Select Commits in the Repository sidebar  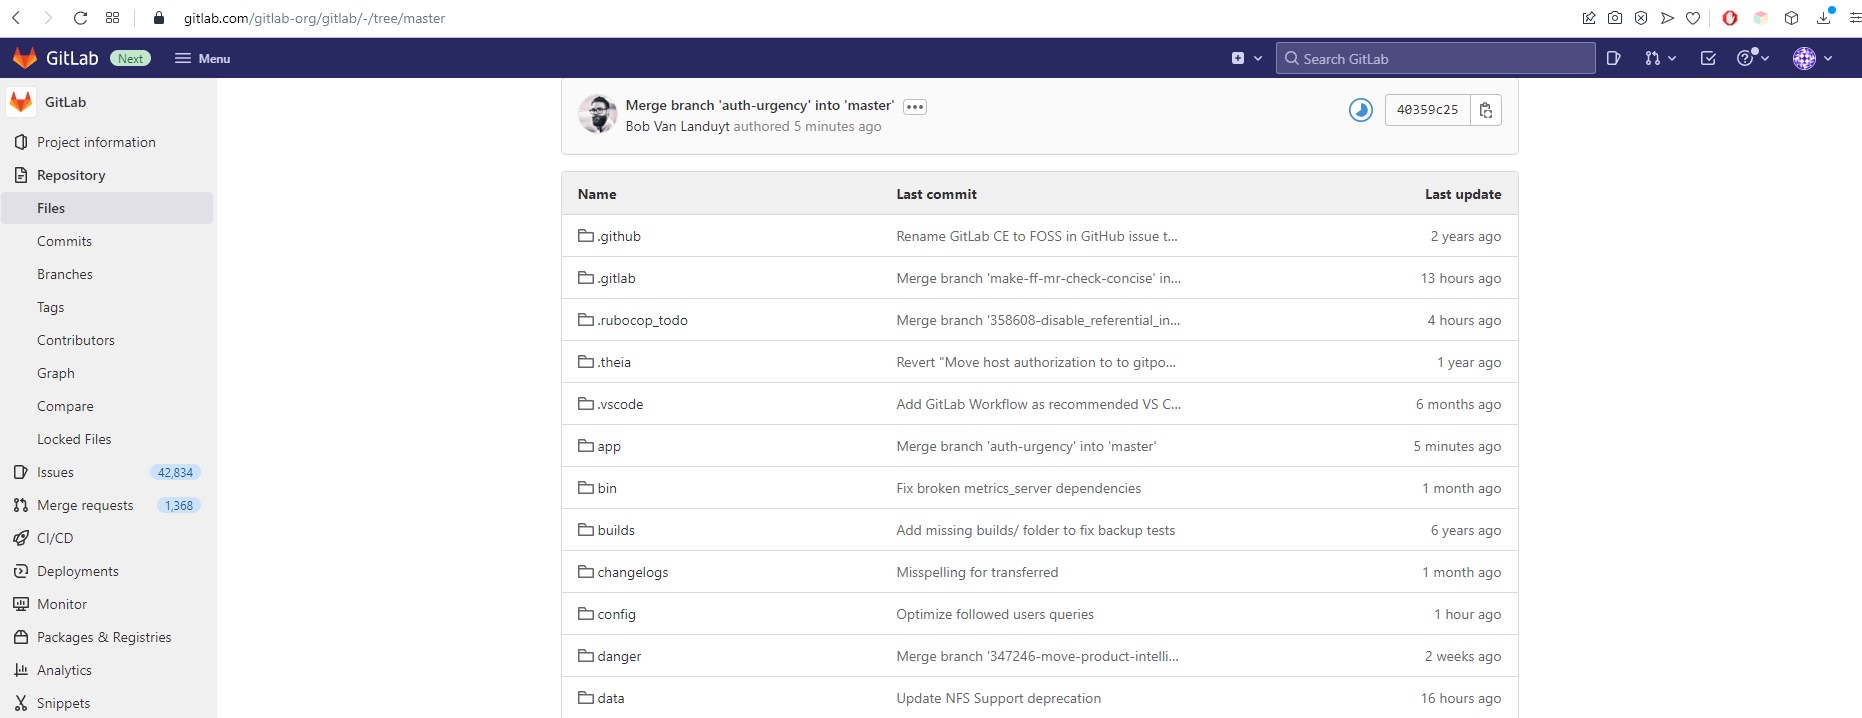tap(64, 241)
